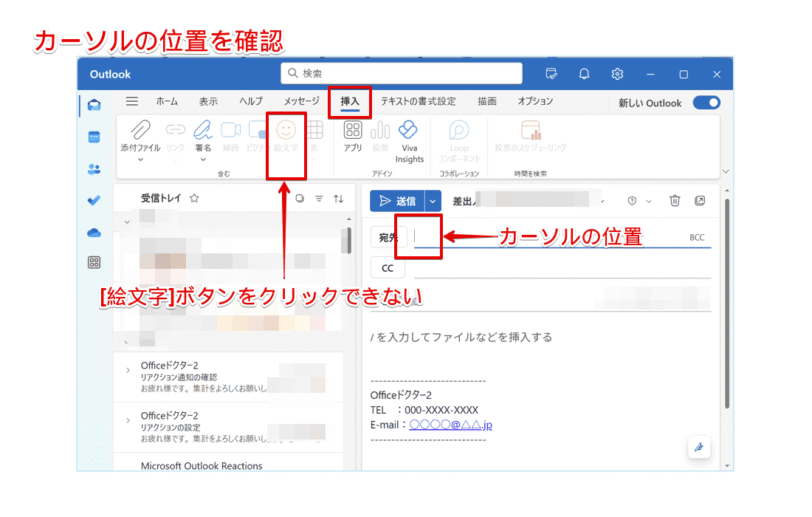The height and width of the screenshot is (517, 812).
Task: Send the email with 送信 button
Action: 398,201
